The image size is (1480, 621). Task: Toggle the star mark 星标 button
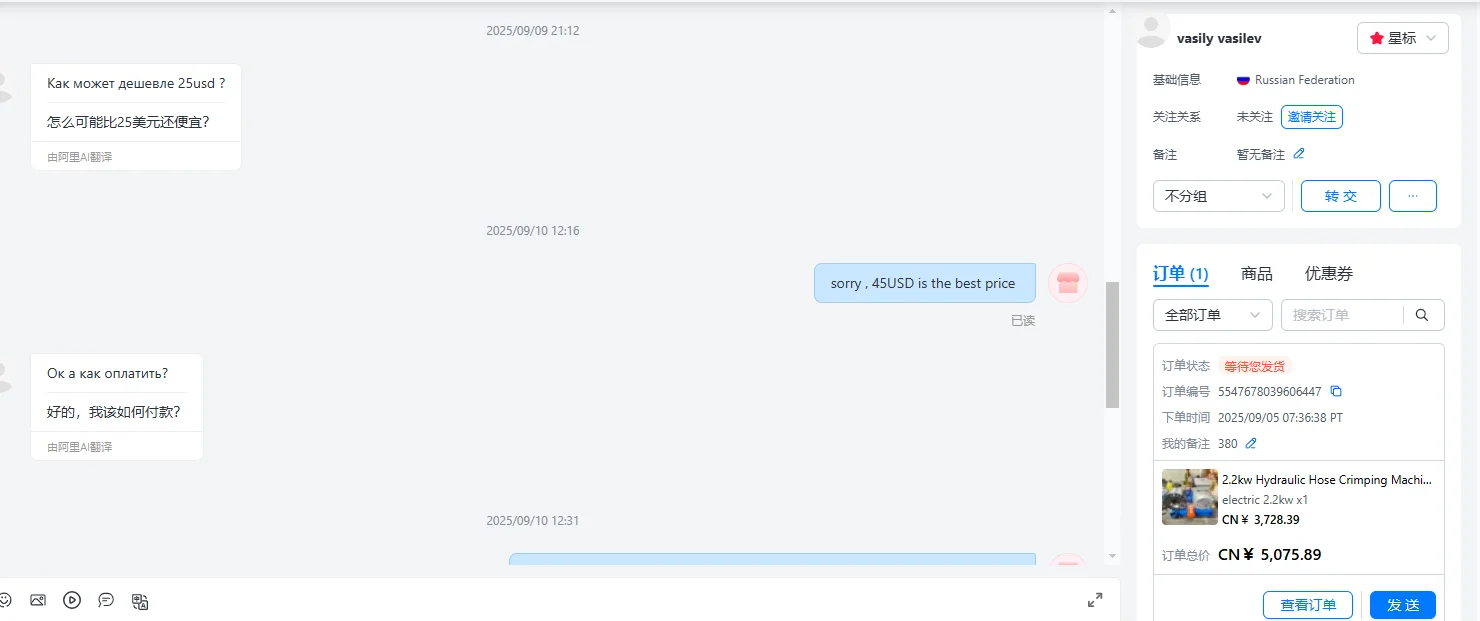point(1402,38)
